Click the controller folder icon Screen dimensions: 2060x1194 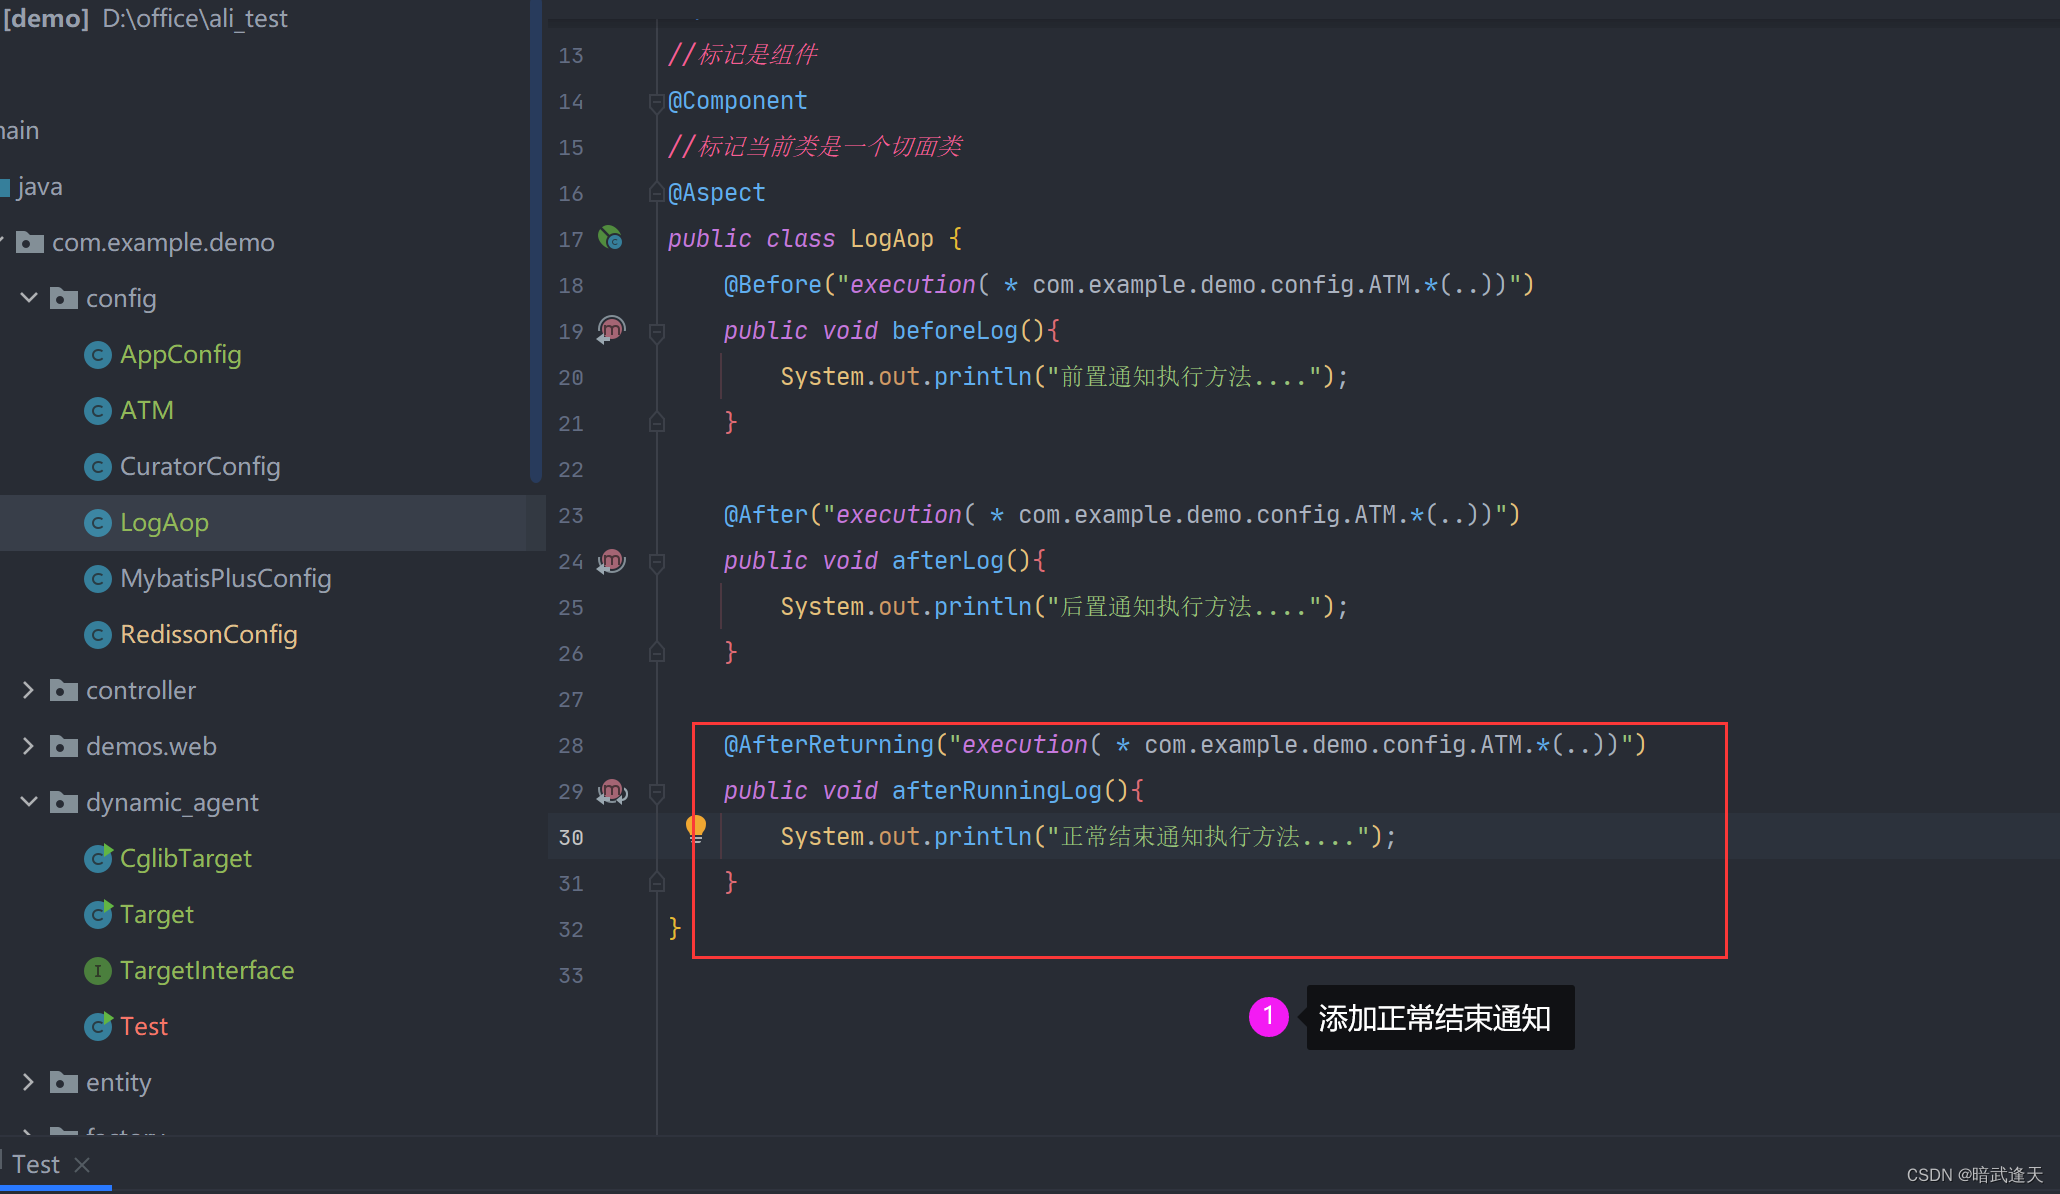pos(64,690)
